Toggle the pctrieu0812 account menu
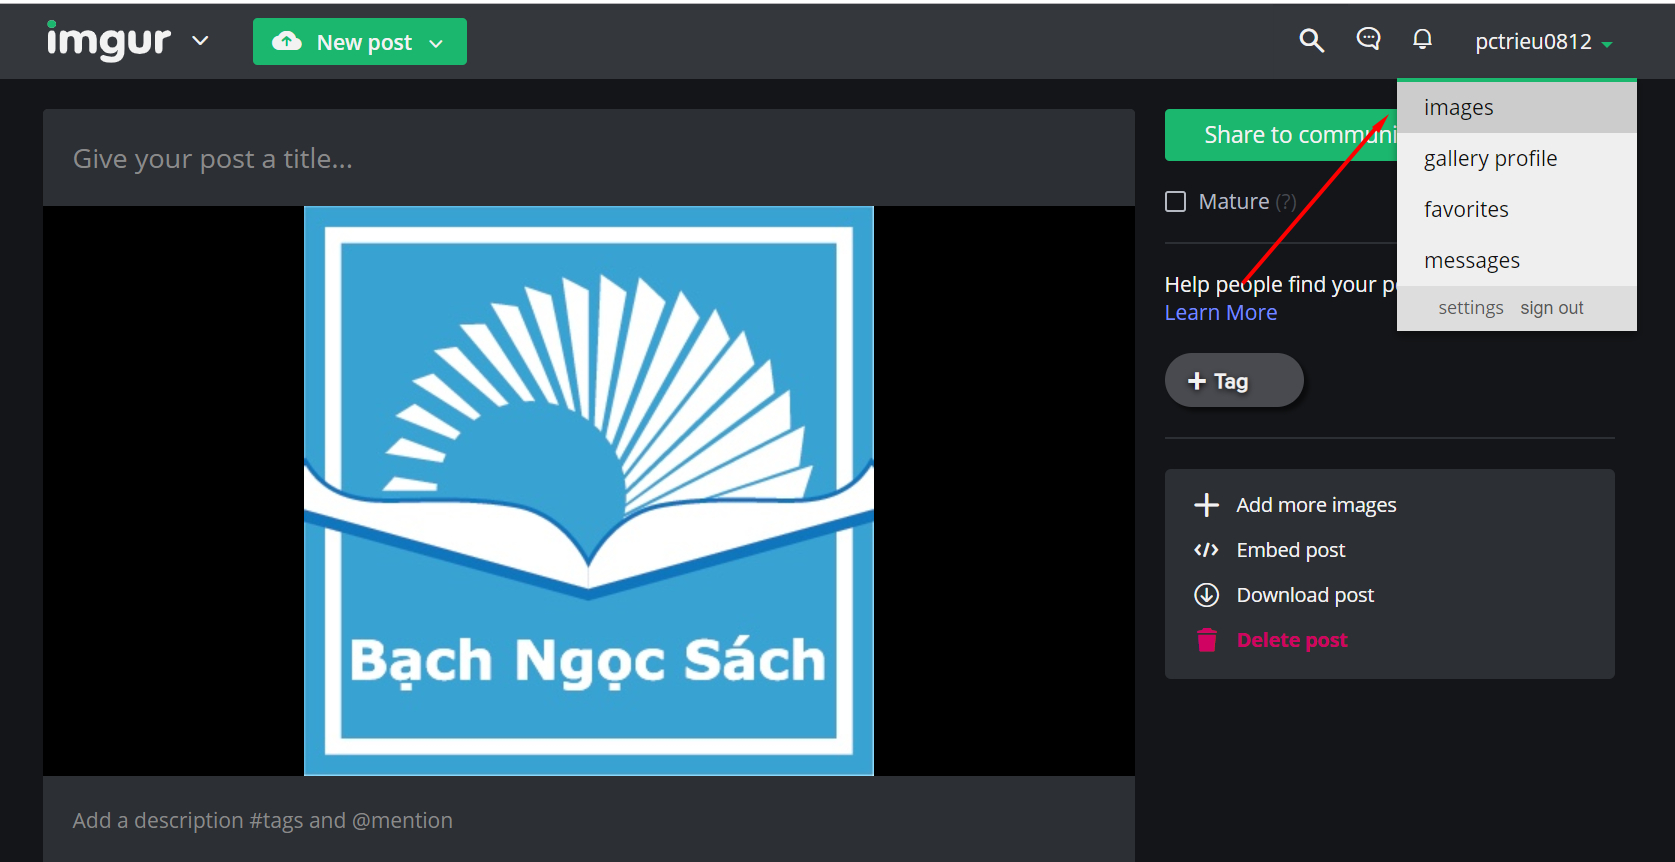The width and height of the screenshot is (1675, 862). (x=1543, y=42)
